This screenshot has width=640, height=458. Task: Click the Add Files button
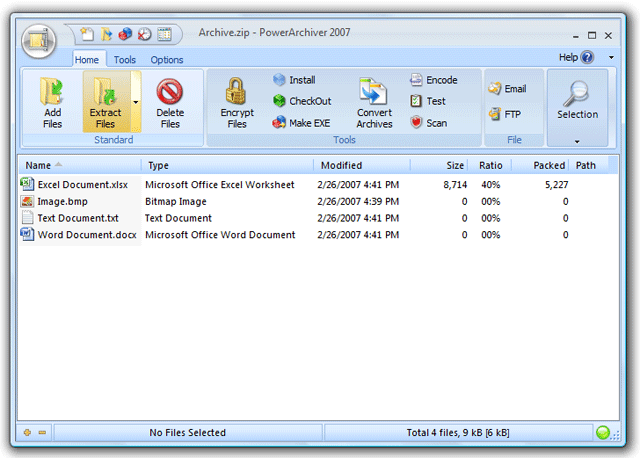[x=52, y=102]
